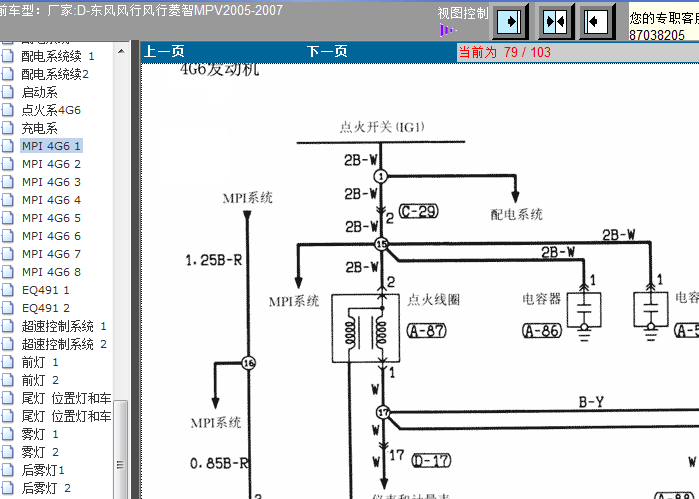Open 前灯 2 page
The height and width of the screenshot is (499, 699).
[x=40, y=380]
